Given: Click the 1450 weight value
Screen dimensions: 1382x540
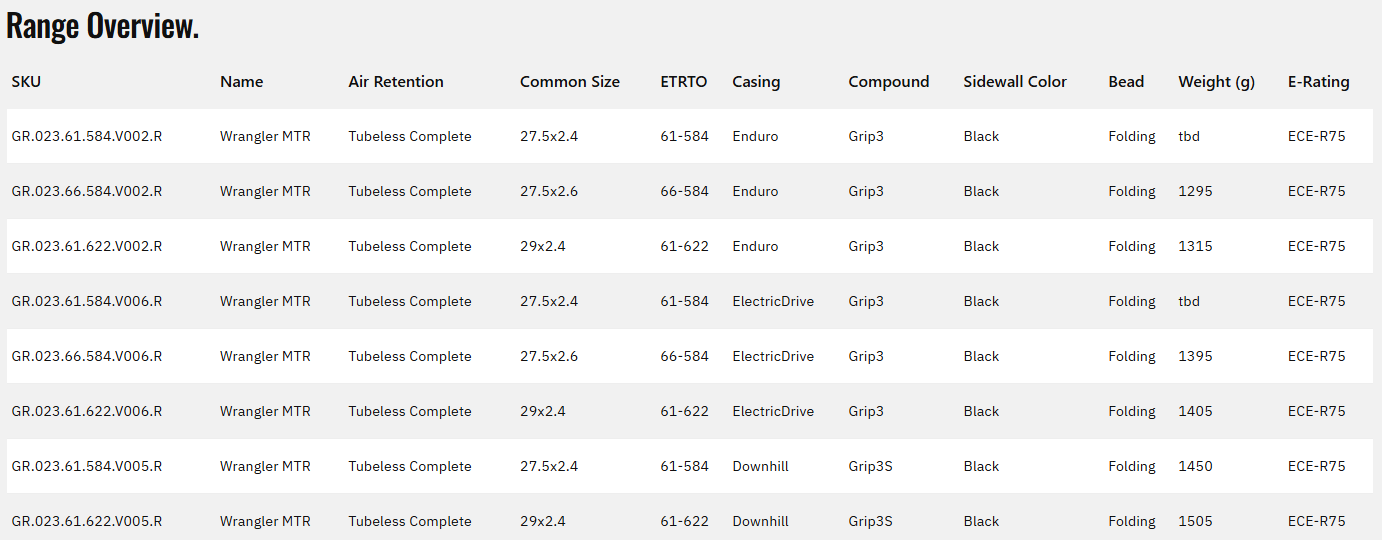Looking at the screenshot, I should [x=1195, y=466].
